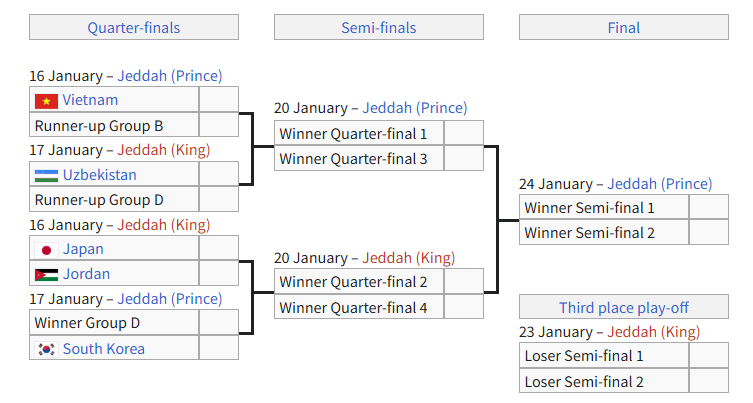This screenshot has width=753, height=403.
Task: Click Jeddah (Prince) venue for 24 January final
Action: (660, 184)
